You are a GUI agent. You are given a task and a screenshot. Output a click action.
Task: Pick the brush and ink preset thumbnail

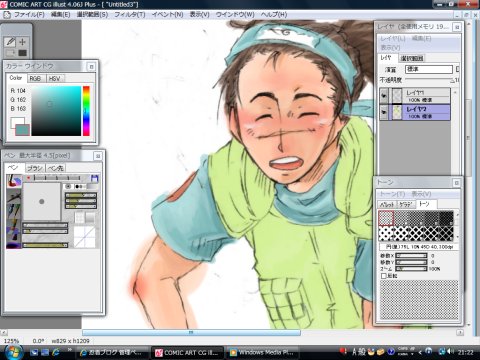[x=14, y=225]
